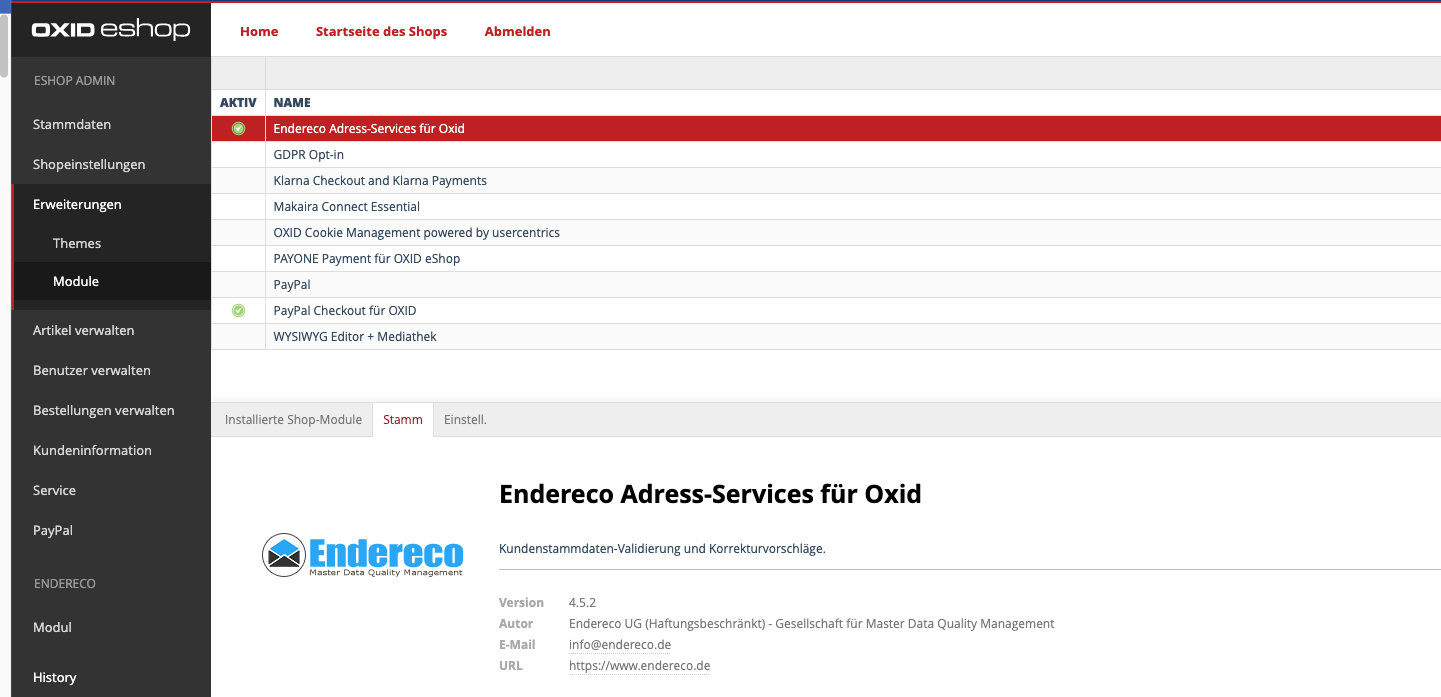Click the OXID eShop logo
The width and height of the screenshot is (1441, 697).
[x=111, y=29]
